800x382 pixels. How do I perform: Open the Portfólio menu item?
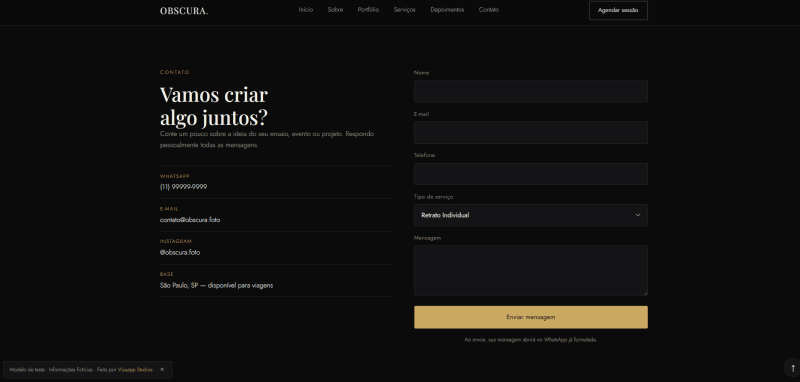pyautogui.click(x=368, y=10)
